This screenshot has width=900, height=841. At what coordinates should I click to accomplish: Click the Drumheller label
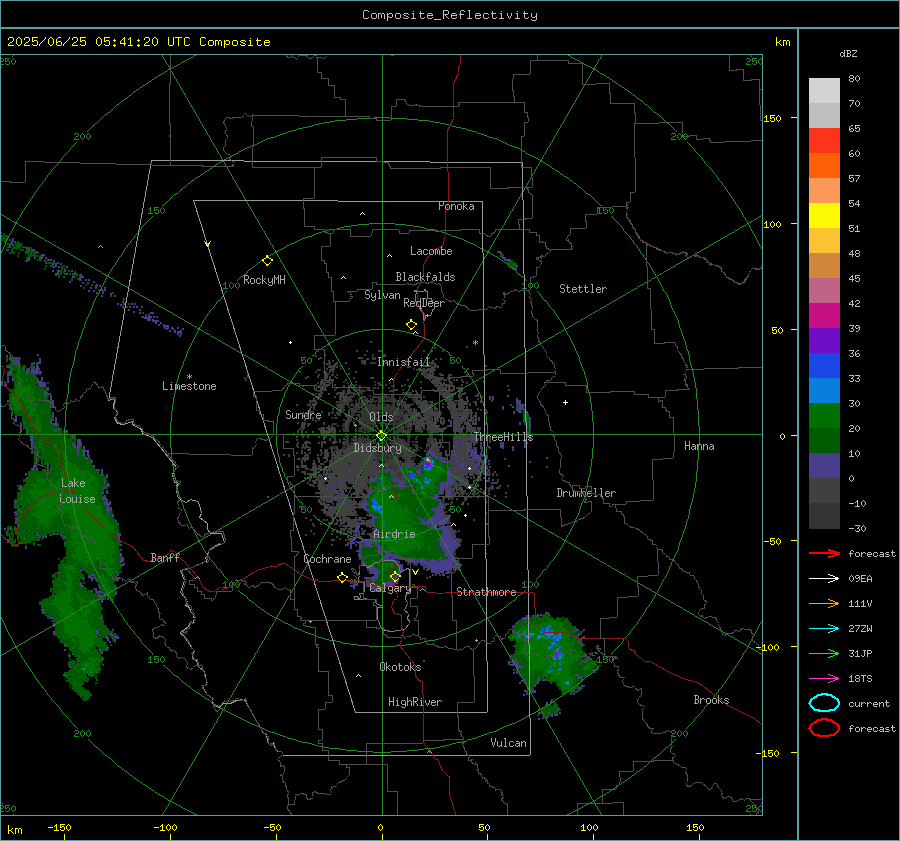pyautogui.click(x=586, y=493)
